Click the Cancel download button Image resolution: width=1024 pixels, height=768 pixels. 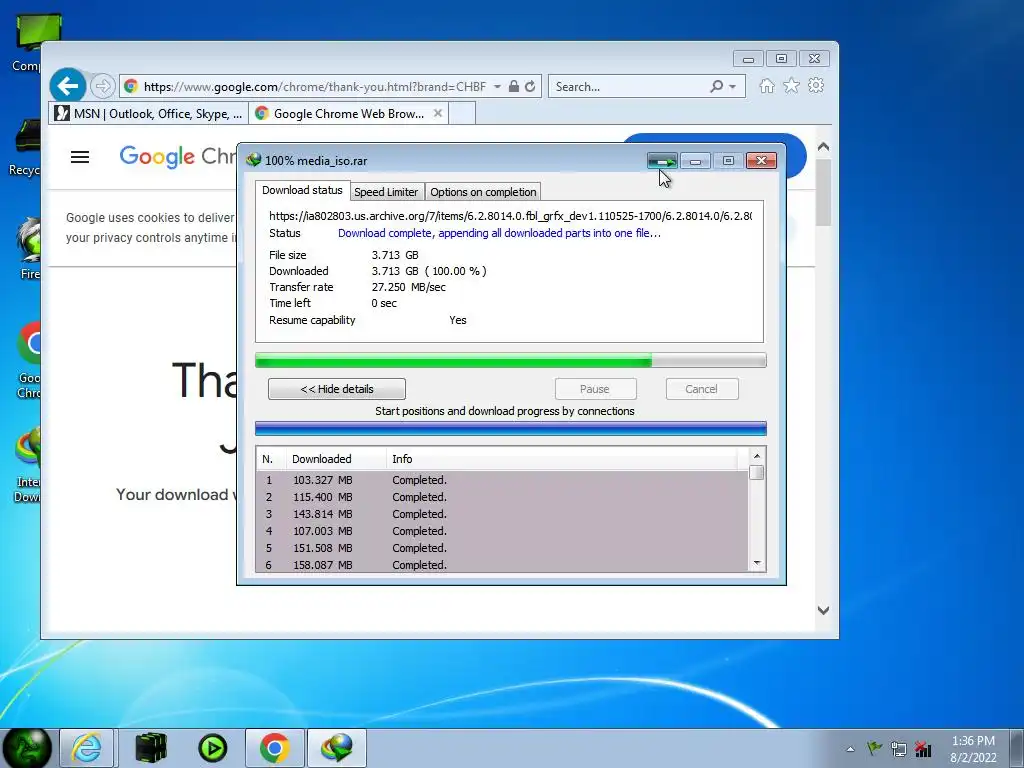[702, 389]
